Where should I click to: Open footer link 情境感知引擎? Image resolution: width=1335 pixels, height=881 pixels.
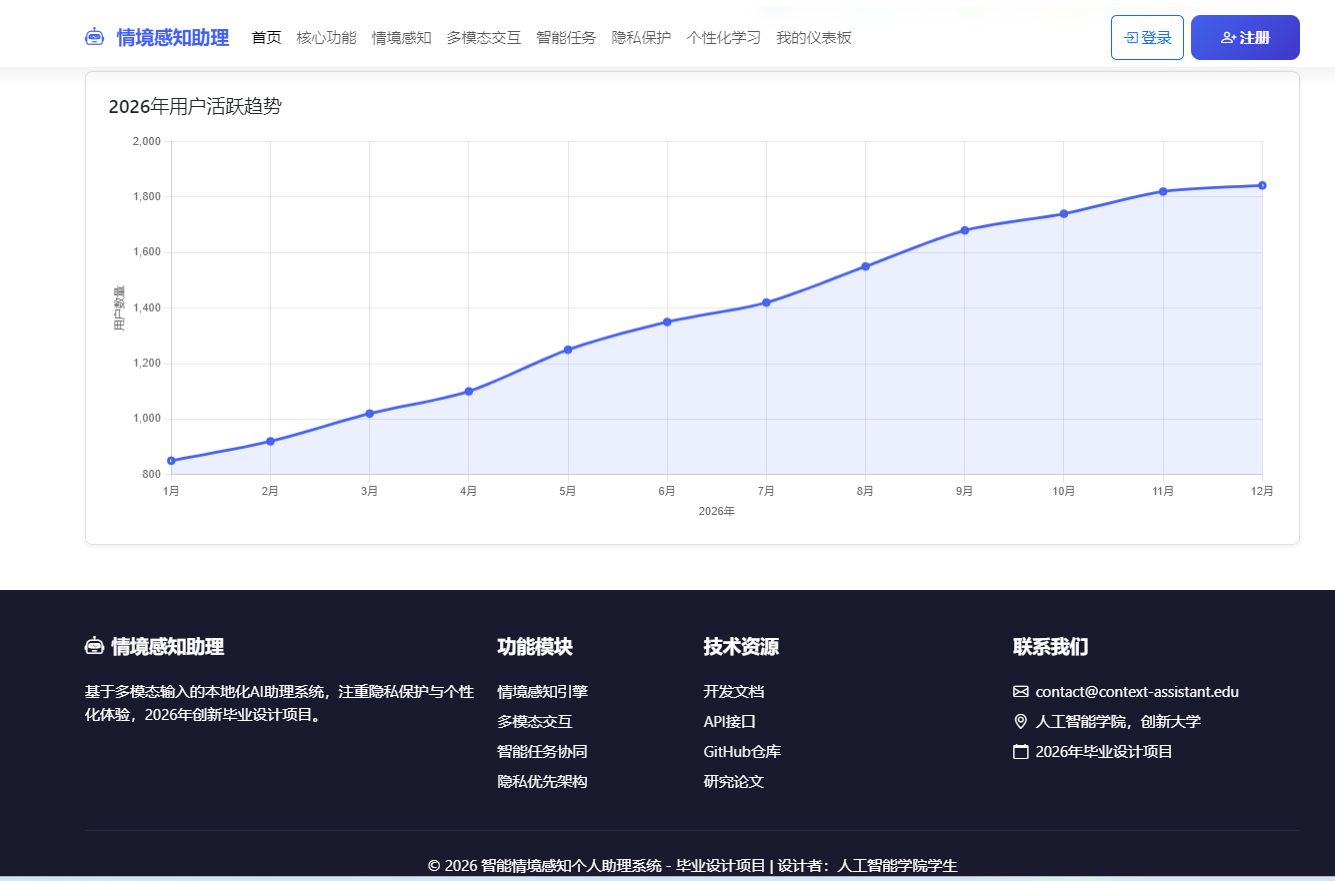[x=542, y=691]
